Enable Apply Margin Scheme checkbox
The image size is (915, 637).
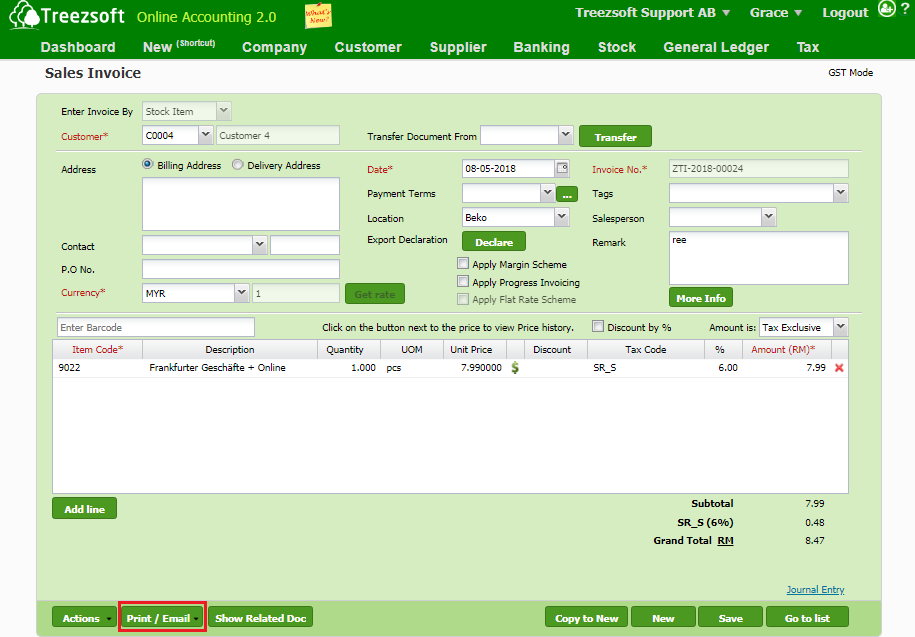coord(463,264)
